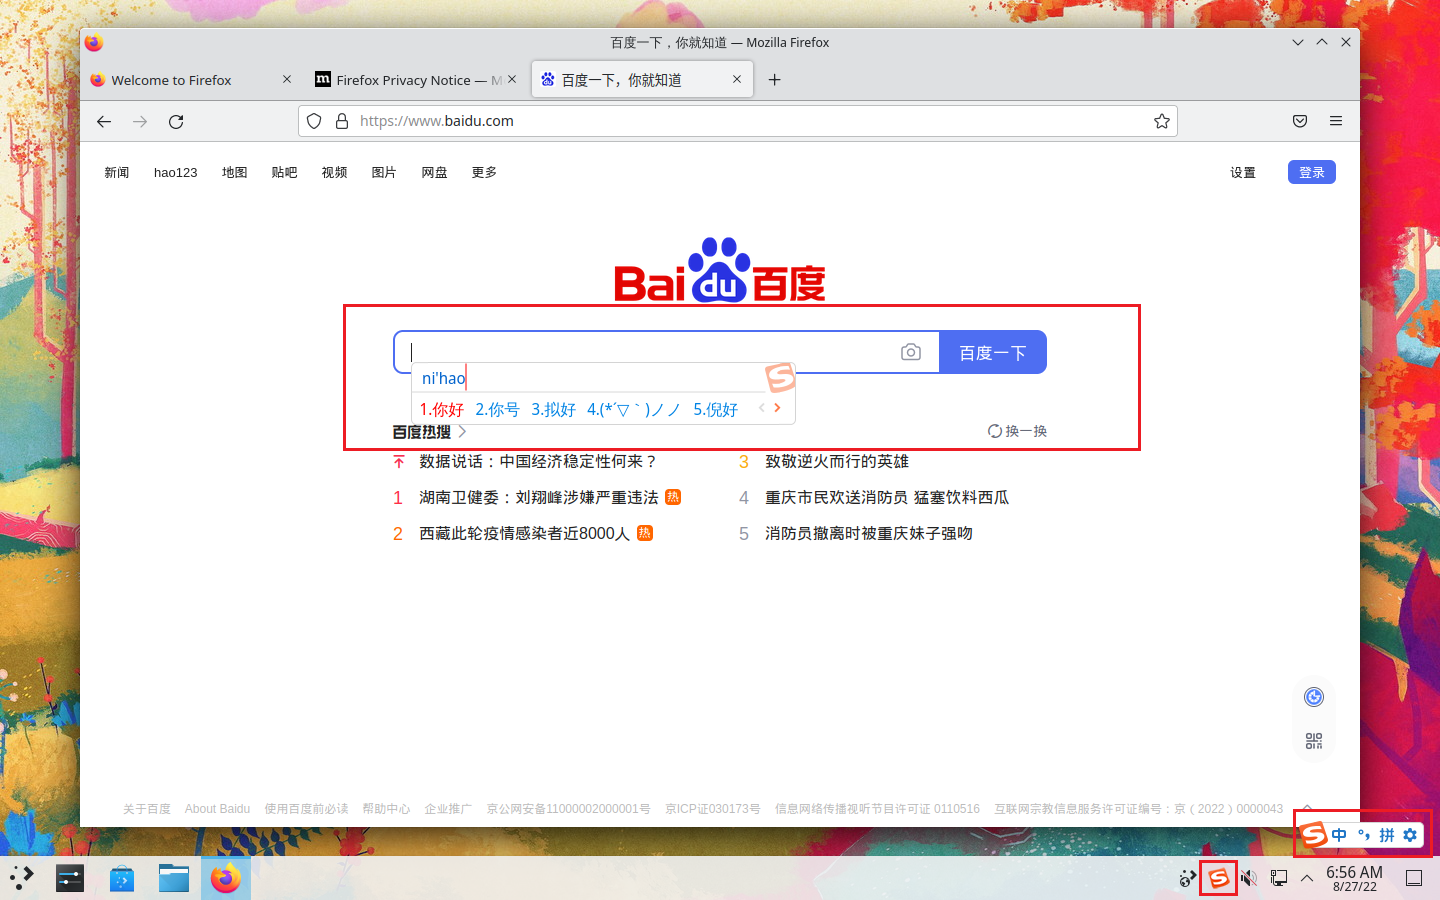This screenshot has width=1440, height=900.
Task: Search by image with camera icon
Action: coord(911,352)
